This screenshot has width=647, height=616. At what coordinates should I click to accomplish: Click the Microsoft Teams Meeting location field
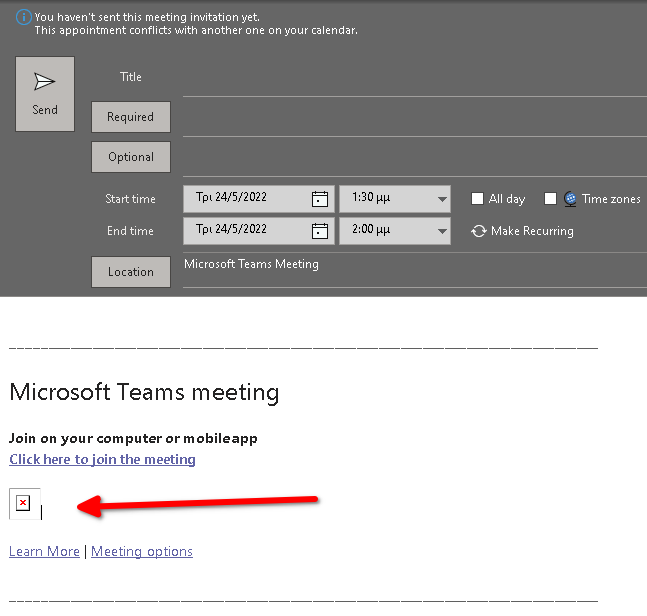[x=415, y=270]
